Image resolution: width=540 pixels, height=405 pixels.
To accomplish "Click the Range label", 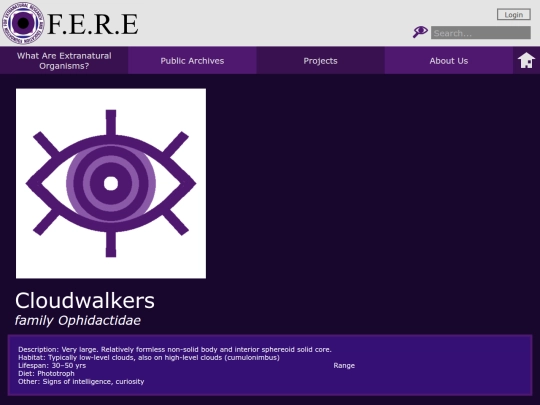I will pyautogui.click(x=344, y=365).
